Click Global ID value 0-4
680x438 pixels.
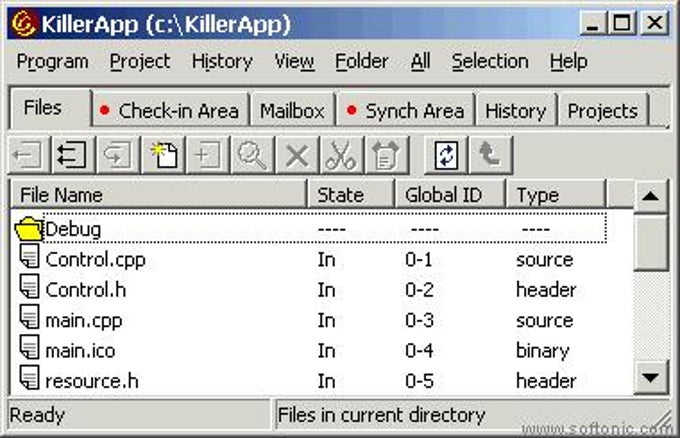click(419, 350)
